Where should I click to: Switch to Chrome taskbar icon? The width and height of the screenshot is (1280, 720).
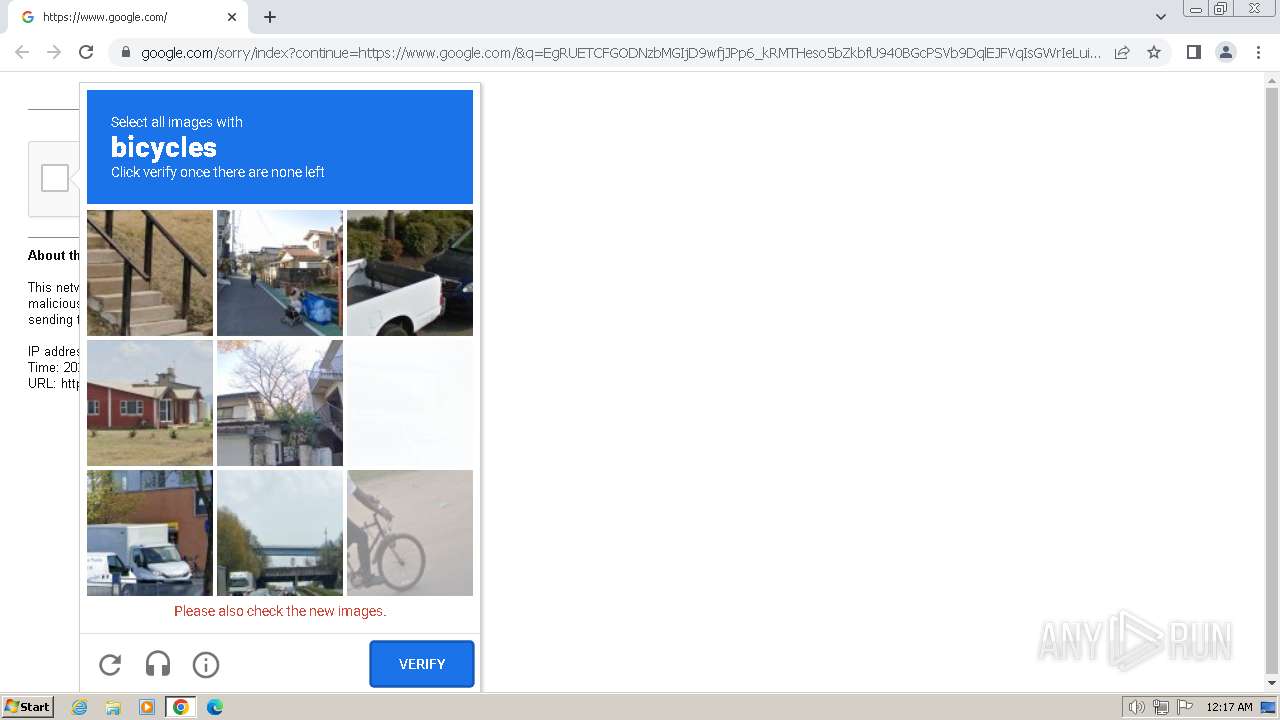point(181,707)
